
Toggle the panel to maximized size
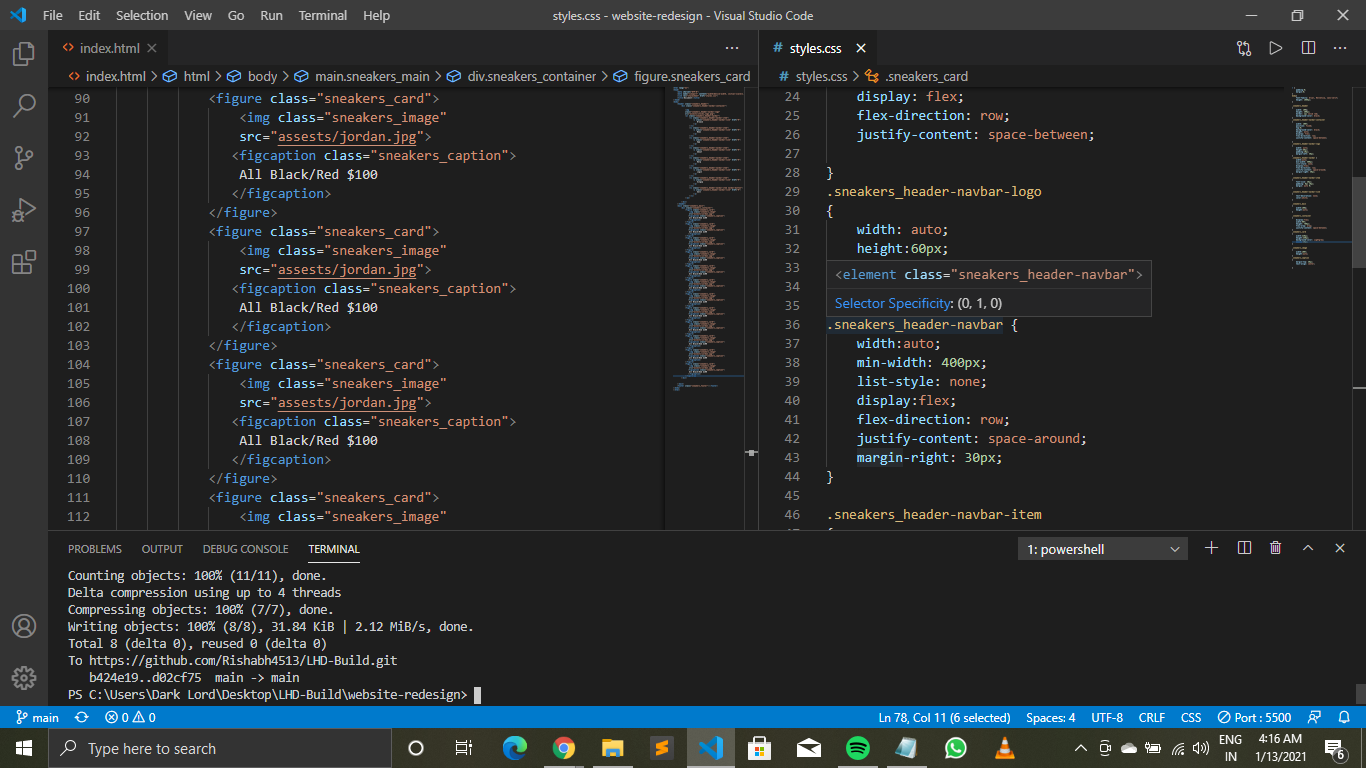[x=1307, y=548]
